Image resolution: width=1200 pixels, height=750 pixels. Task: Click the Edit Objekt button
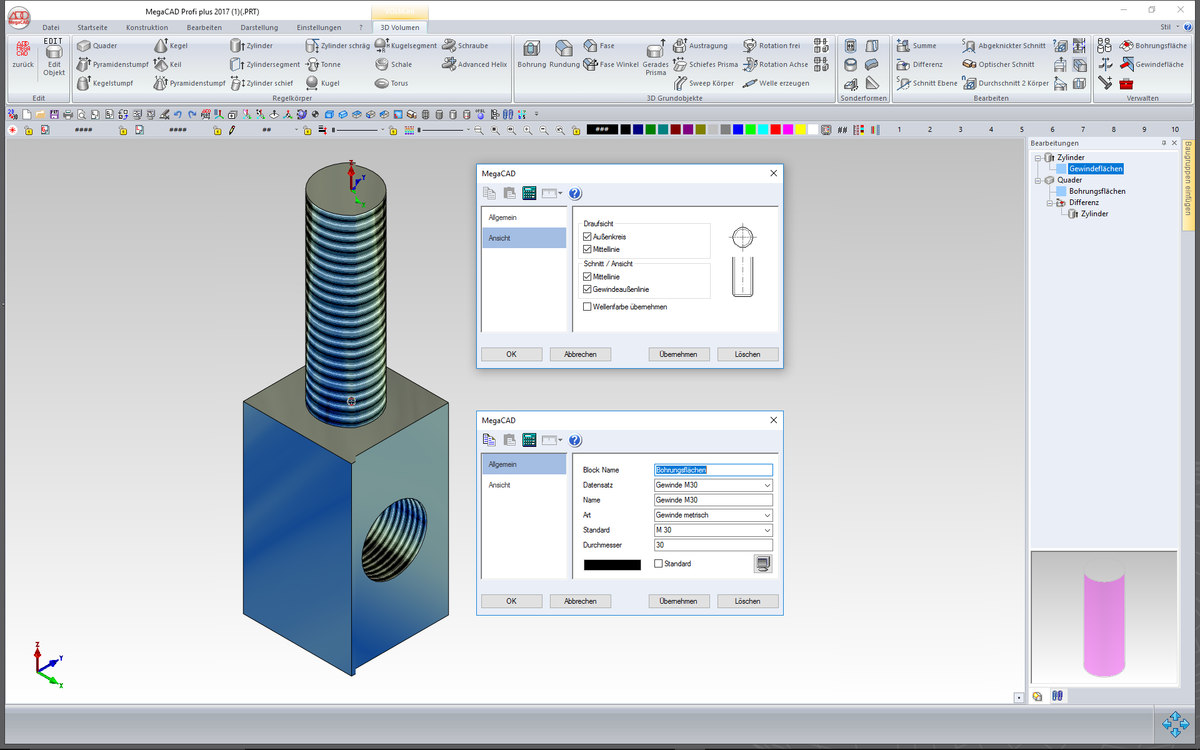point(53,58)
